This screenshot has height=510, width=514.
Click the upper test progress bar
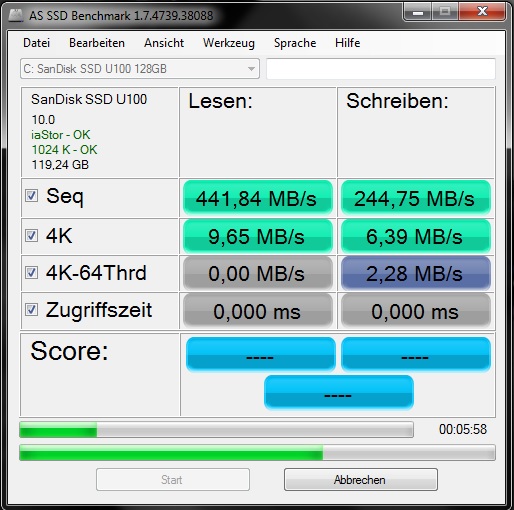tap(216, 429)
